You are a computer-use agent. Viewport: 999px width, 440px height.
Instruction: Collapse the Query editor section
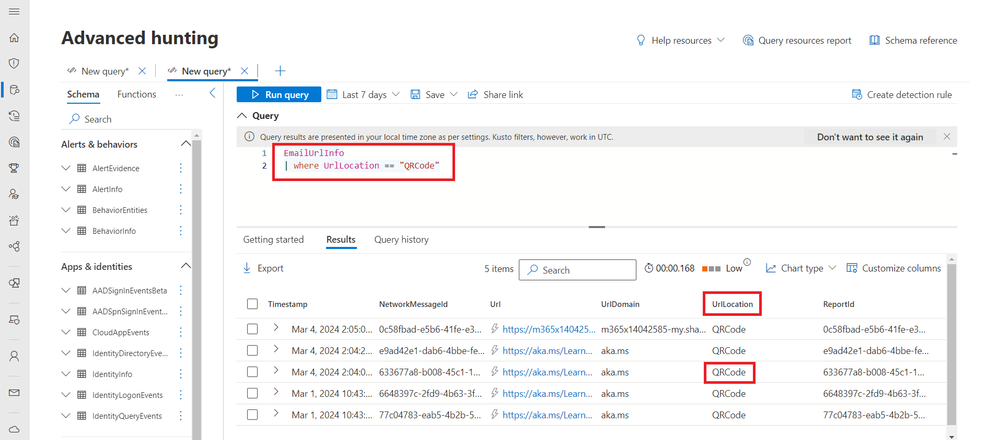[x=241, y=116]
